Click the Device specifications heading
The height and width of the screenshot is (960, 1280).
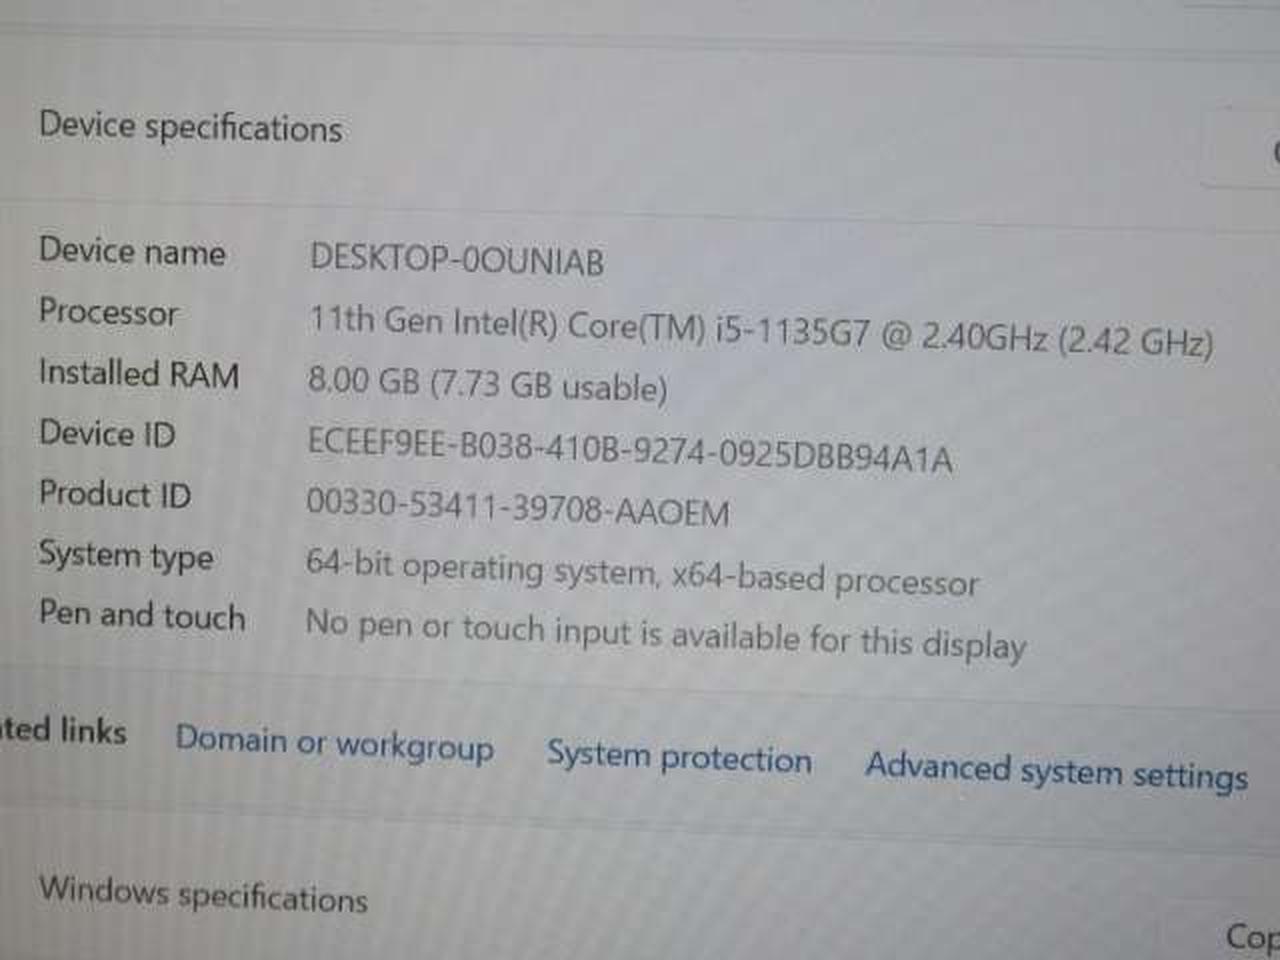click(190, 127)
